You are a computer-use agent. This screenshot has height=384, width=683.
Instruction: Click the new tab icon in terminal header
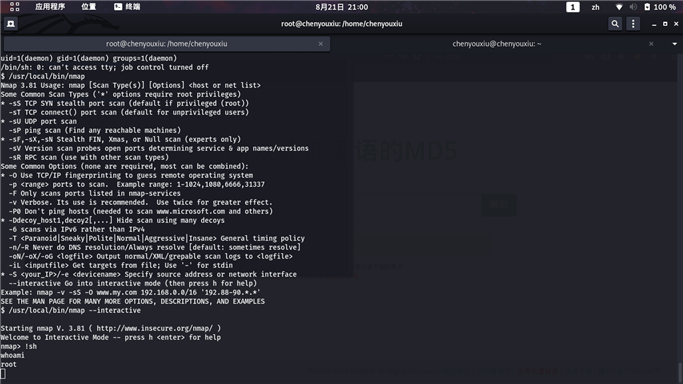[11, 24]
